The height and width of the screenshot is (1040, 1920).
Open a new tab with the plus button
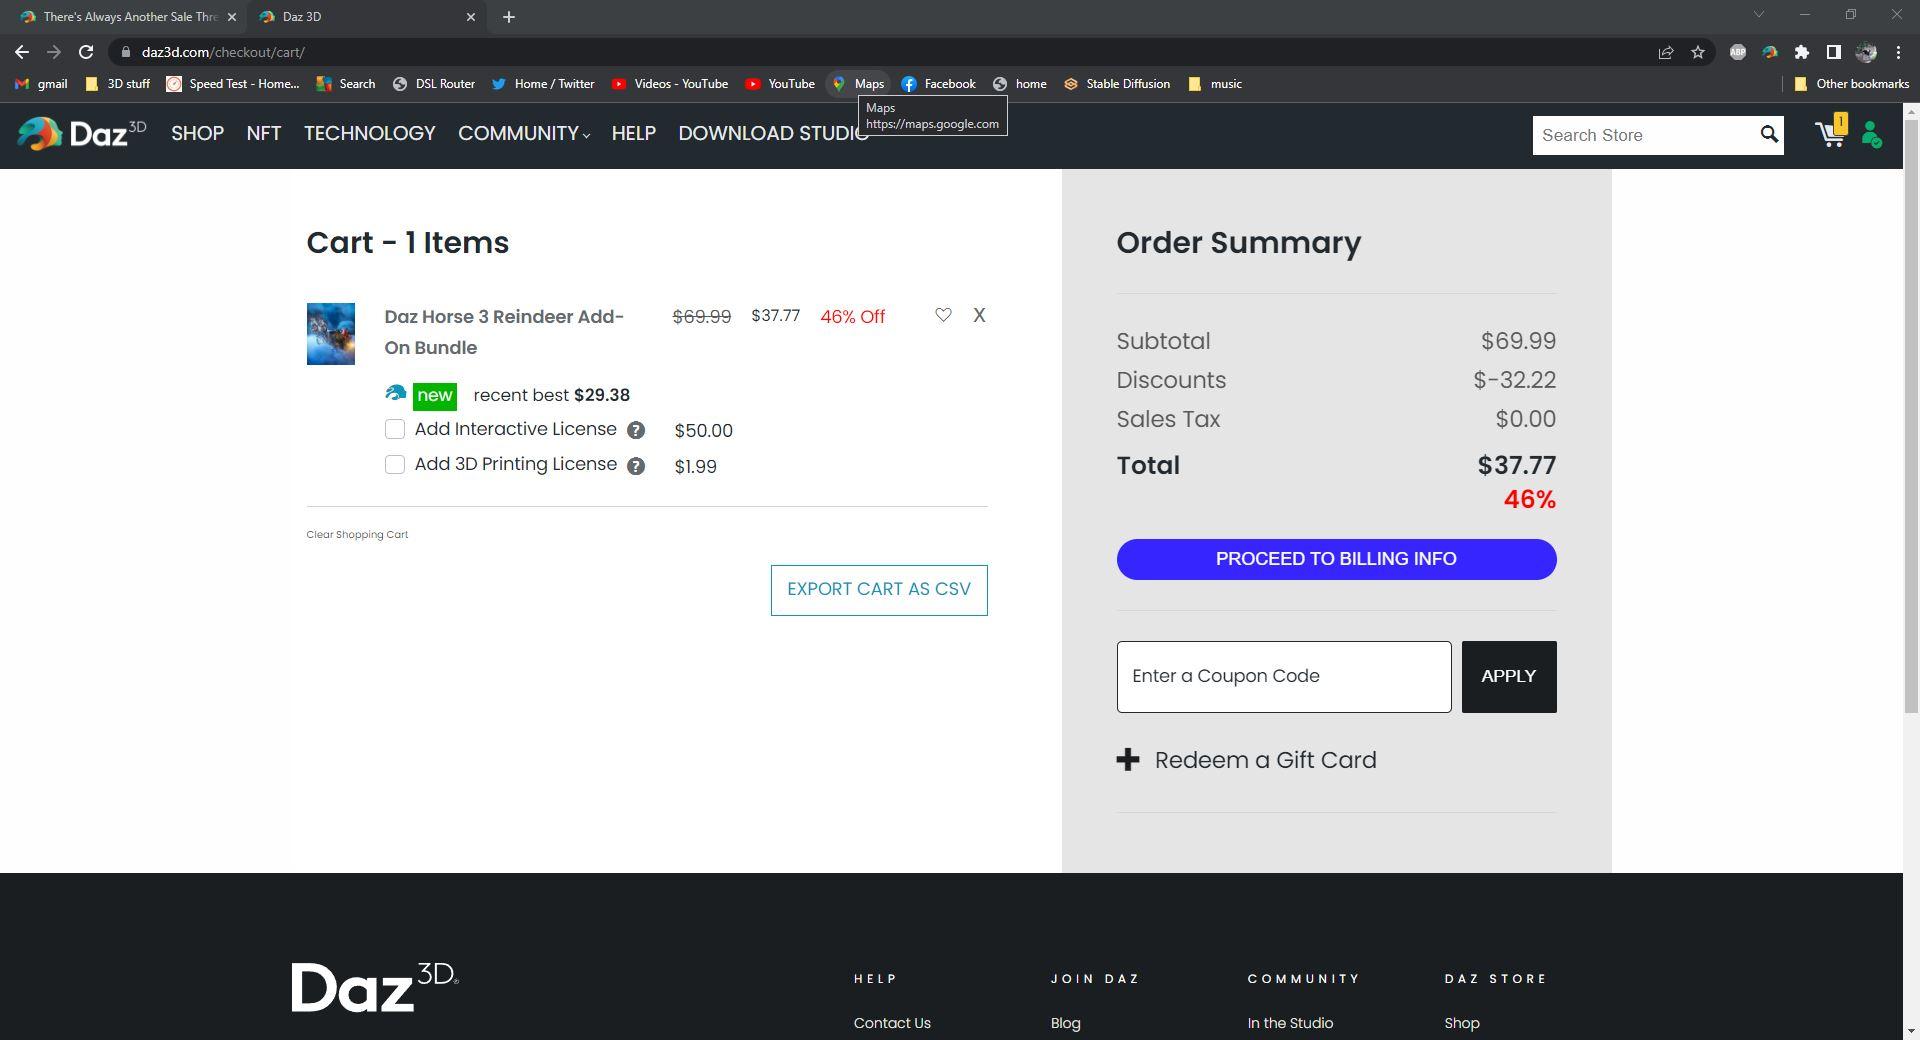[508, 17]
